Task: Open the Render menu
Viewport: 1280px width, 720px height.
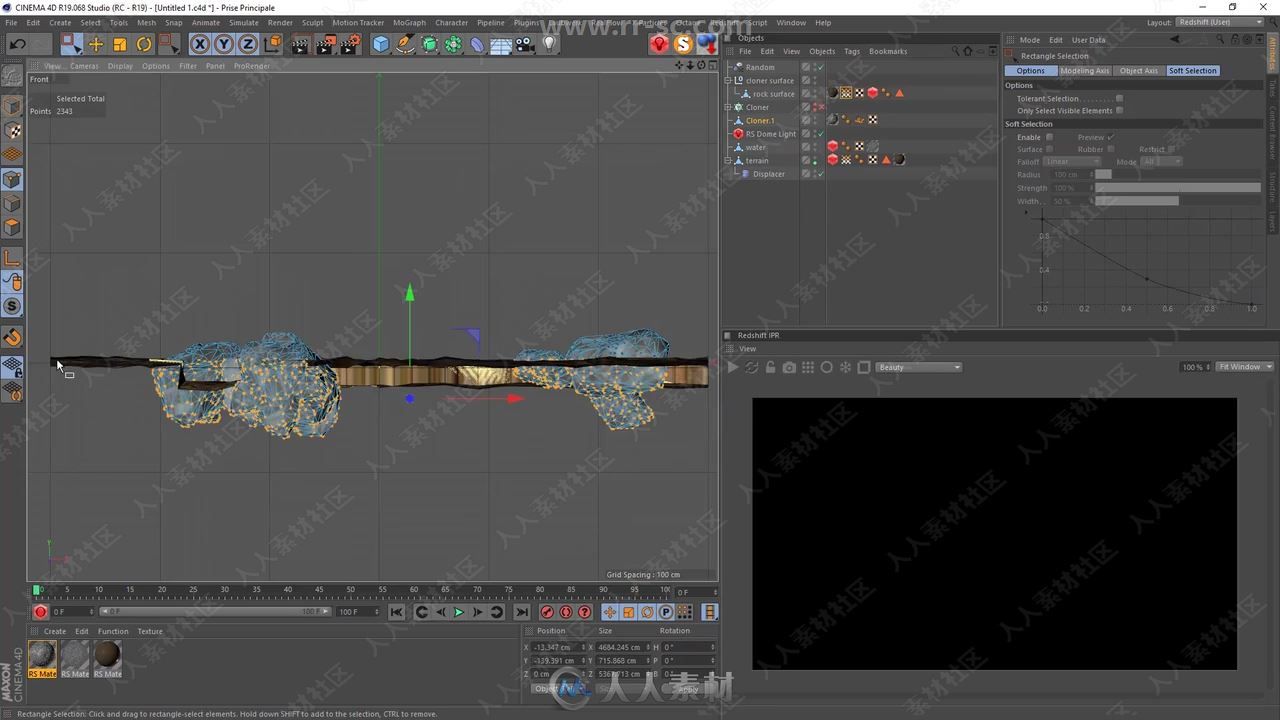Action: (x=280, y=22)
